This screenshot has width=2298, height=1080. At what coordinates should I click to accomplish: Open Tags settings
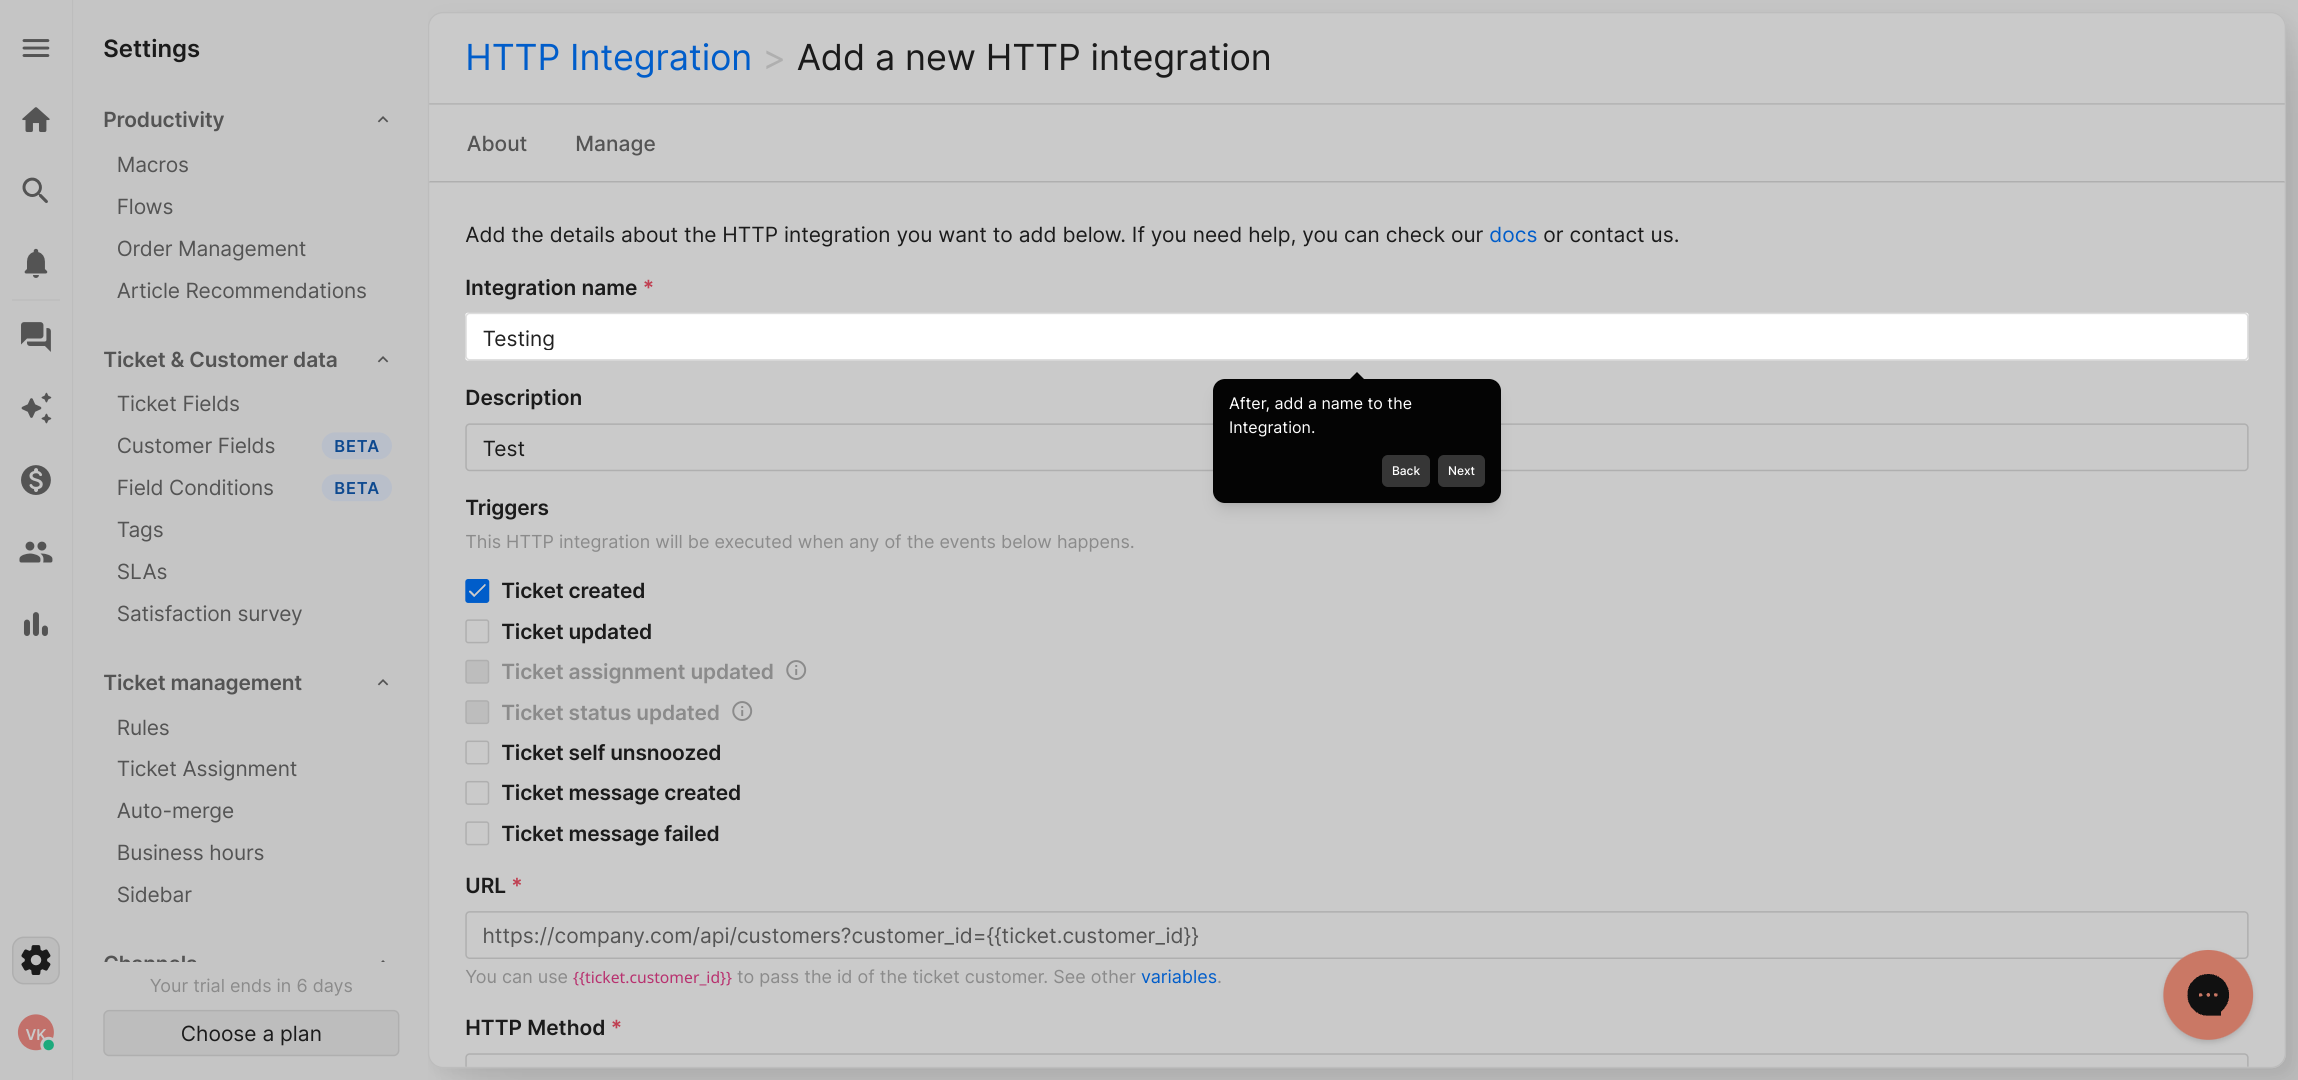[140, 530]
